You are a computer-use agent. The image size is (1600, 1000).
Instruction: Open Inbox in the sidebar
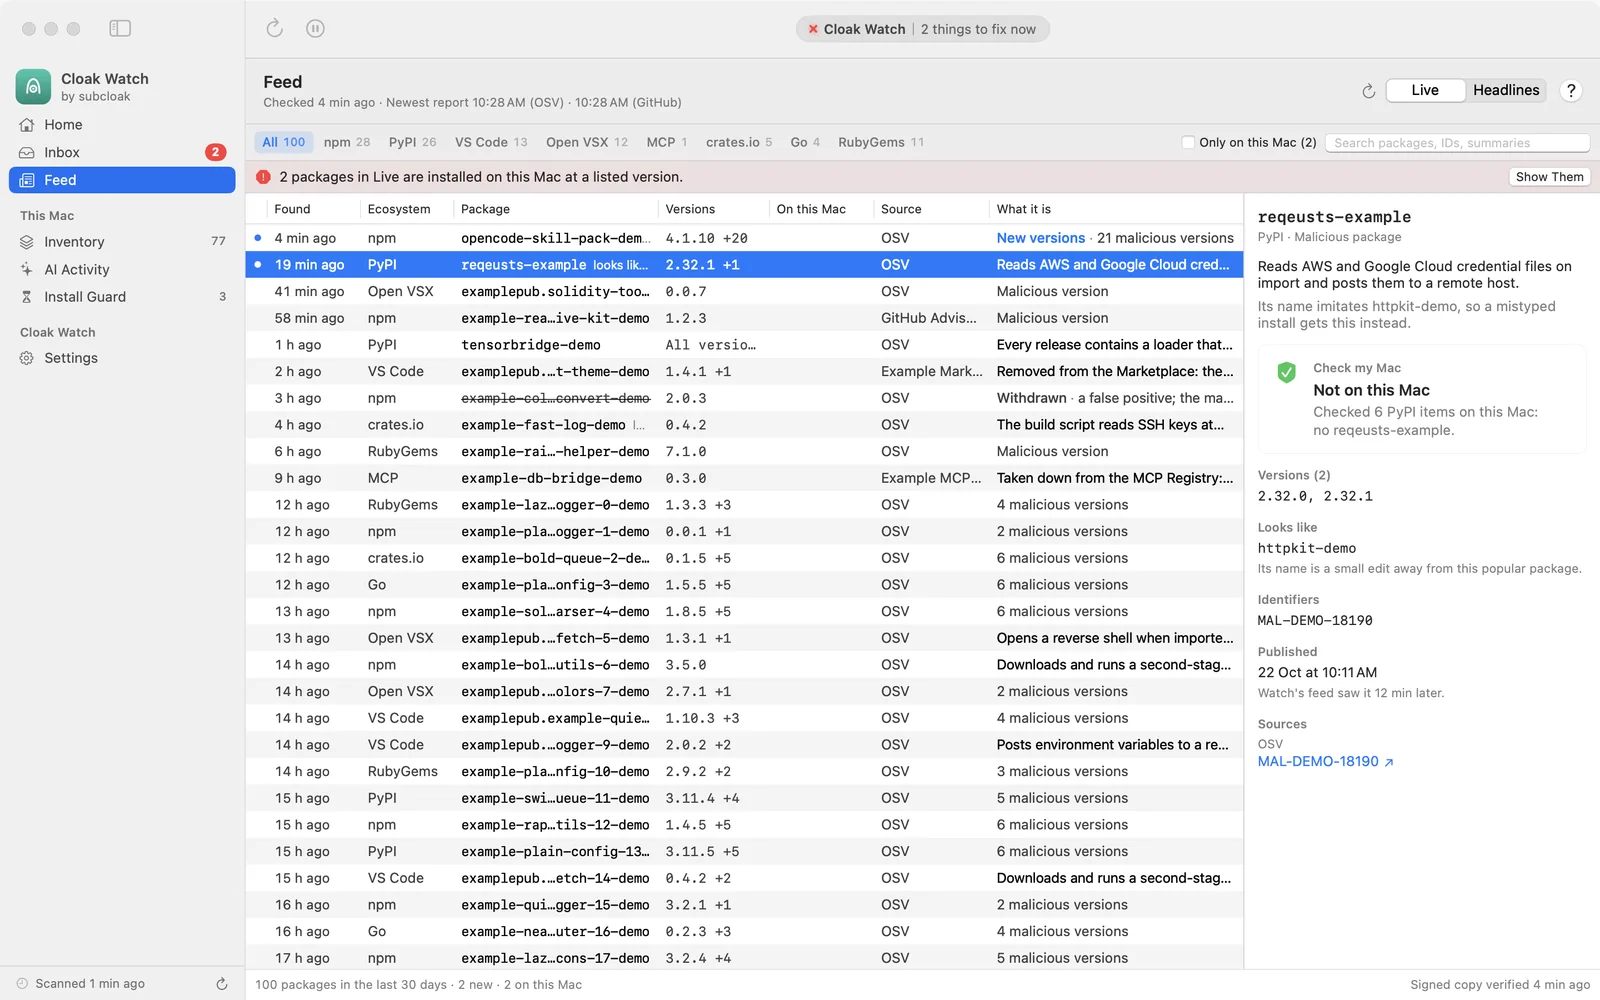122,152
